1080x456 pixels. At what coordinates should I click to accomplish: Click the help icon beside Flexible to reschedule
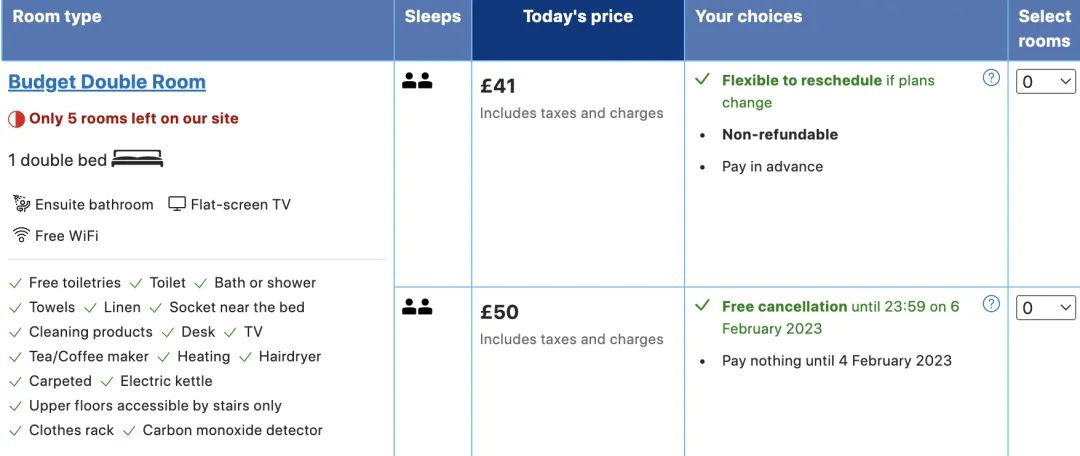(990, 78)
